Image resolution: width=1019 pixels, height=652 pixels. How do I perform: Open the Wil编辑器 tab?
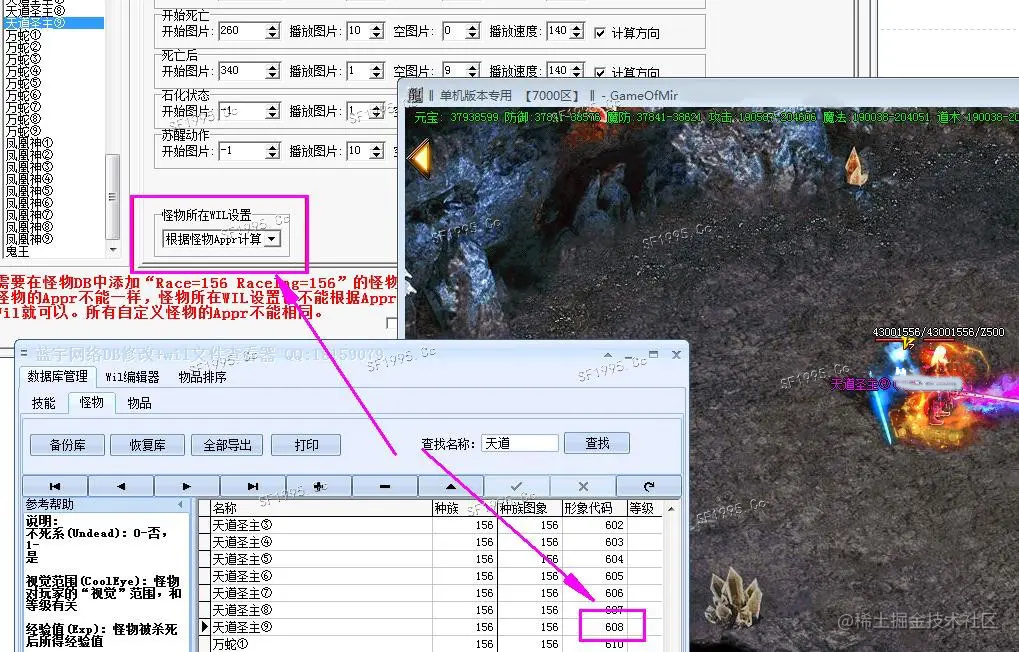tap(132, 377)
